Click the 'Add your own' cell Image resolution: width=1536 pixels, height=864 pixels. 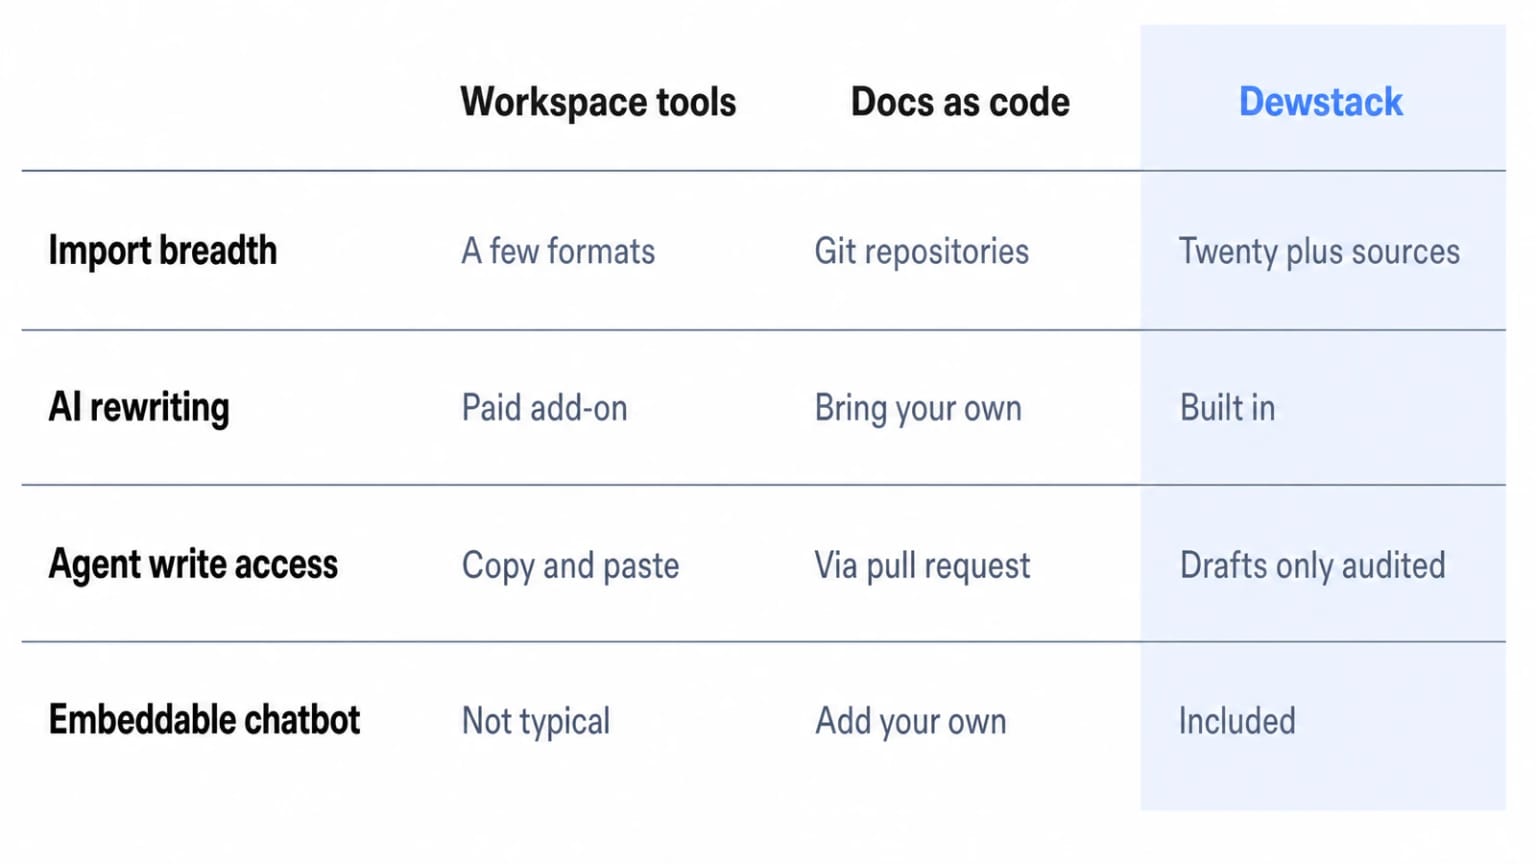tap(910, 721)
